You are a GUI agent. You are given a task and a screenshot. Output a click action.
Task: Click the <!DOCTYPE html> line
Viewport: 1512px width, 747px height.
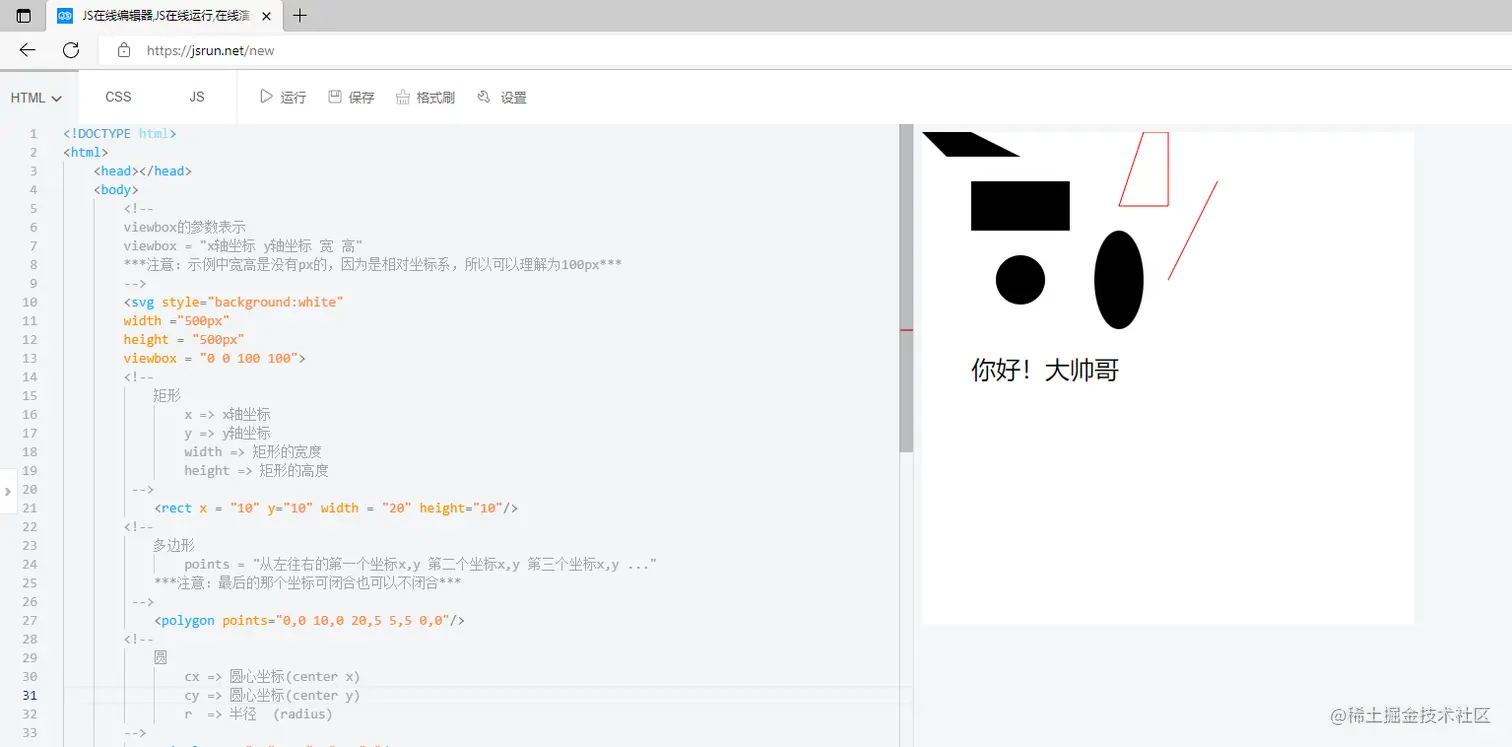click(x=120, y=133)
